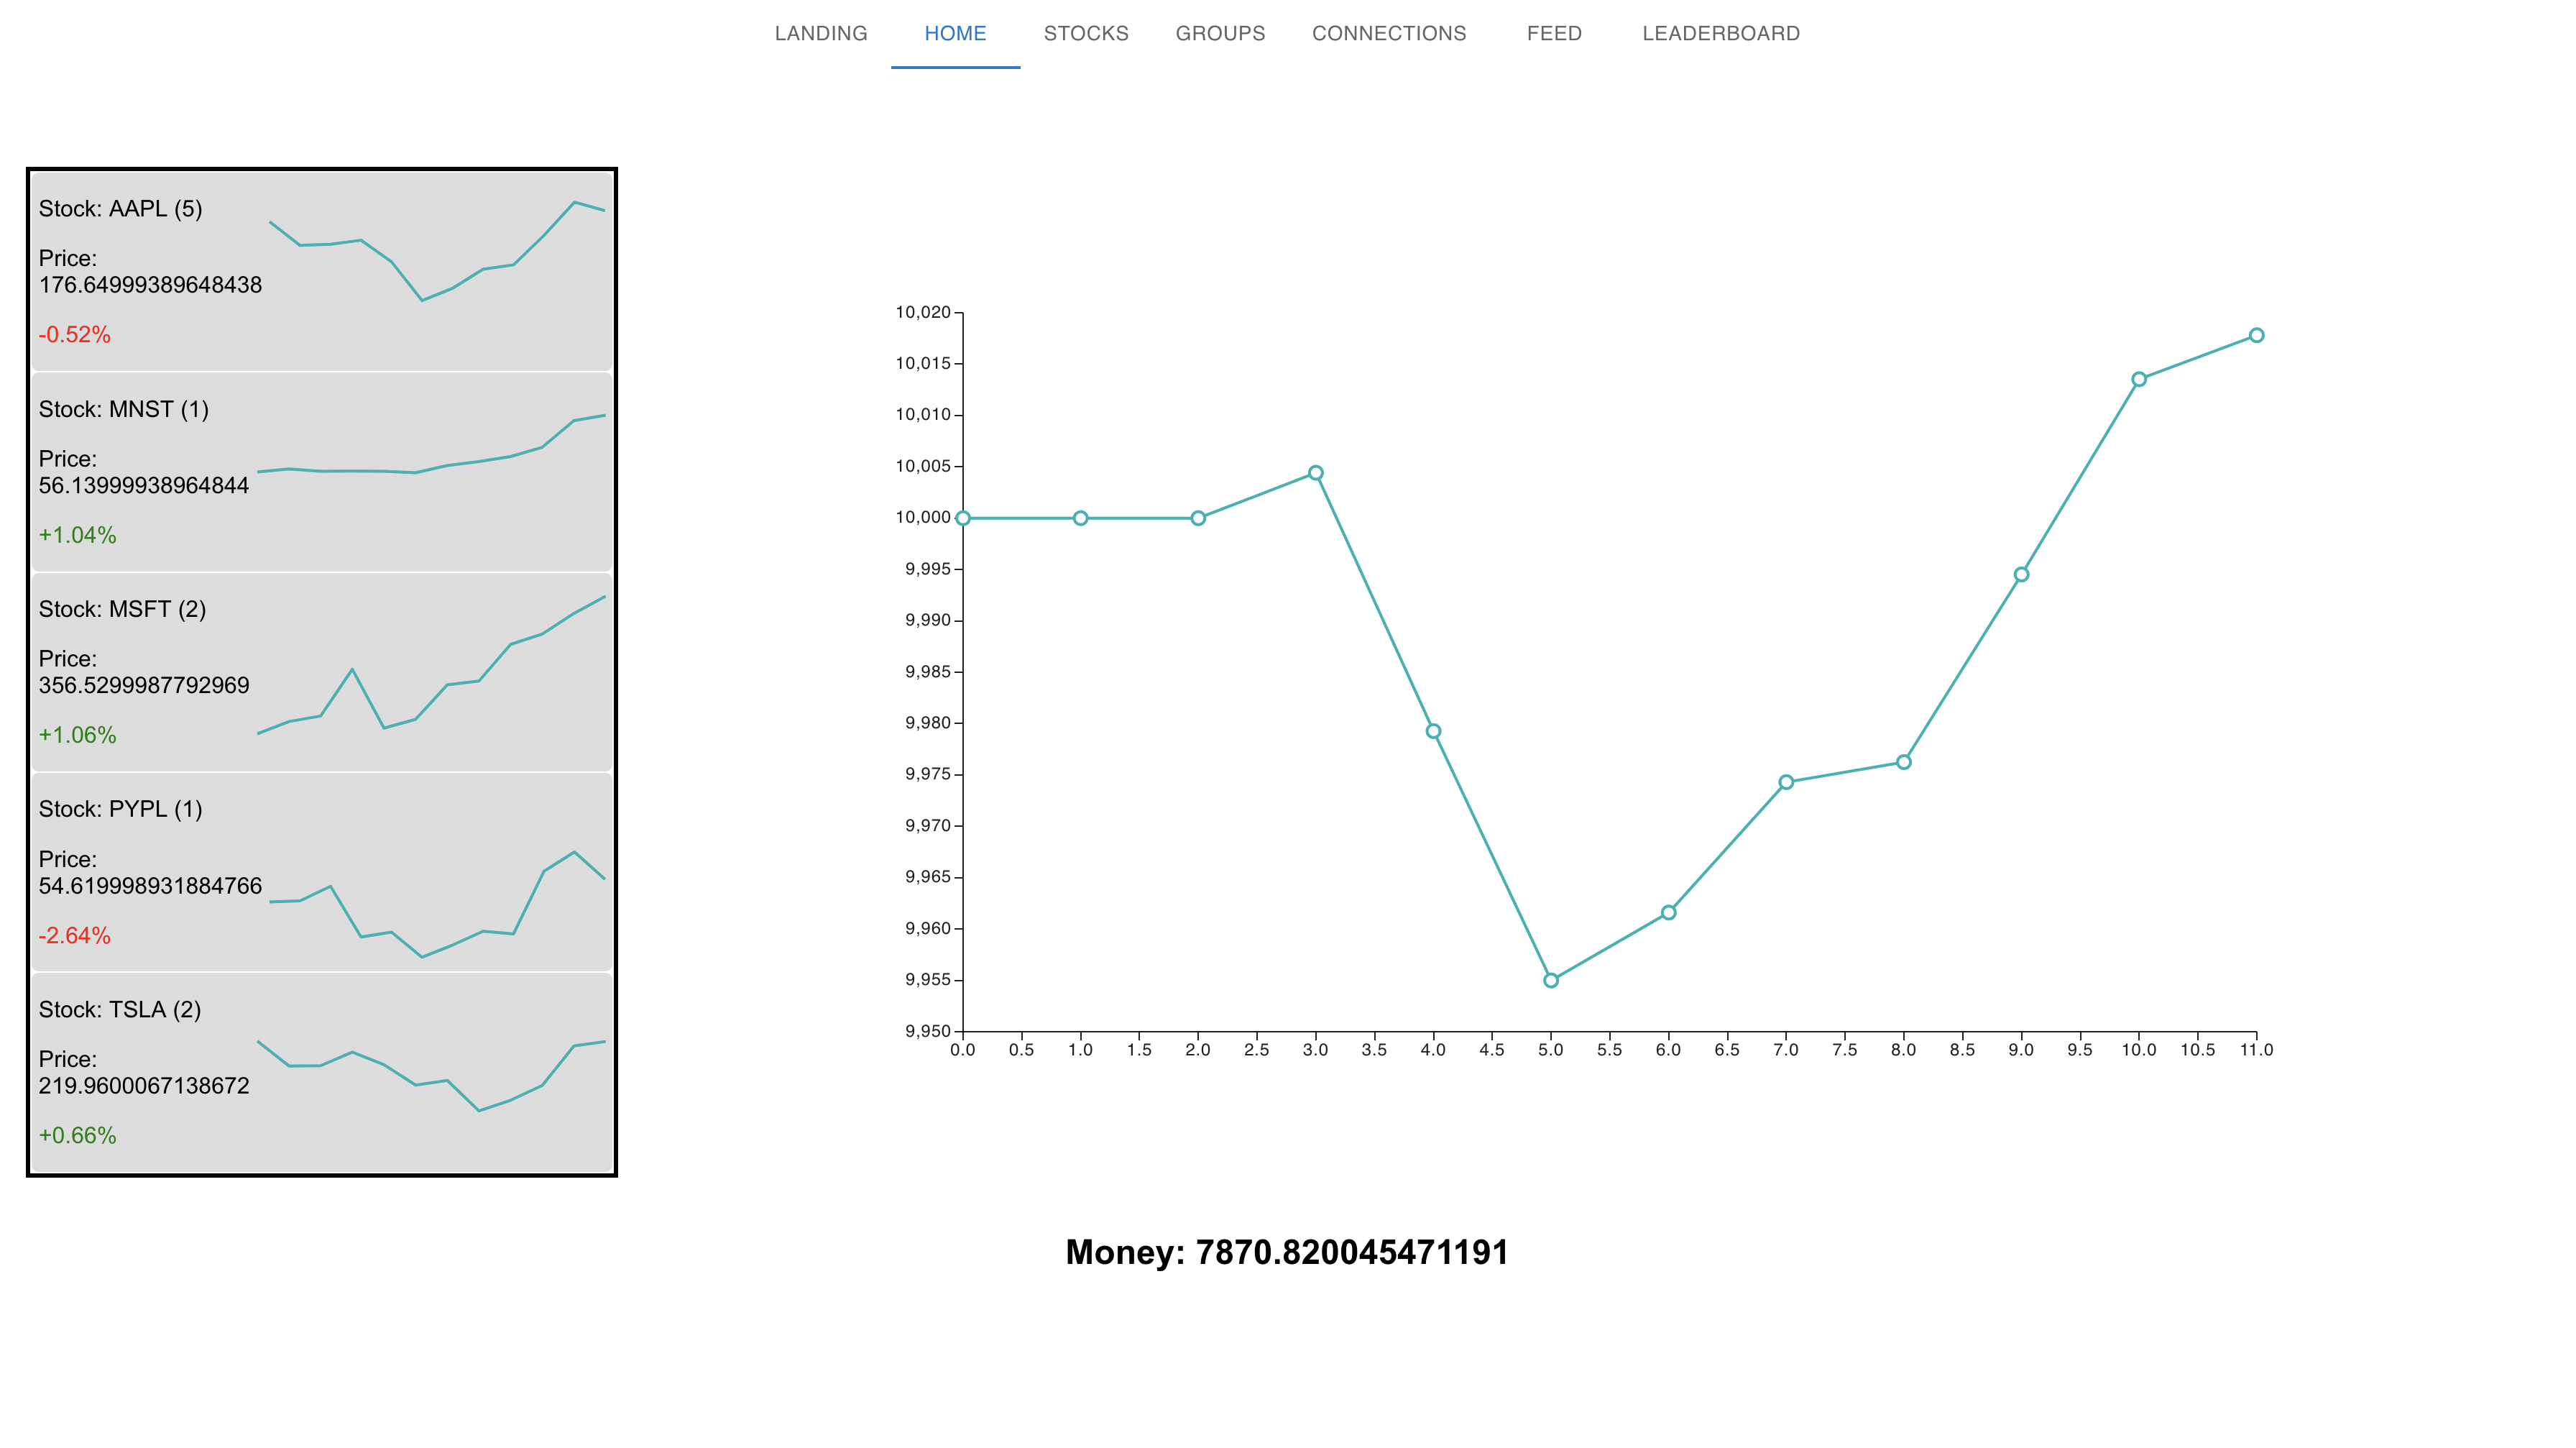Viewport: 2576px width, 1448px height.
Task: Switch to the Stocks tab
Action: click(1085, 34)
